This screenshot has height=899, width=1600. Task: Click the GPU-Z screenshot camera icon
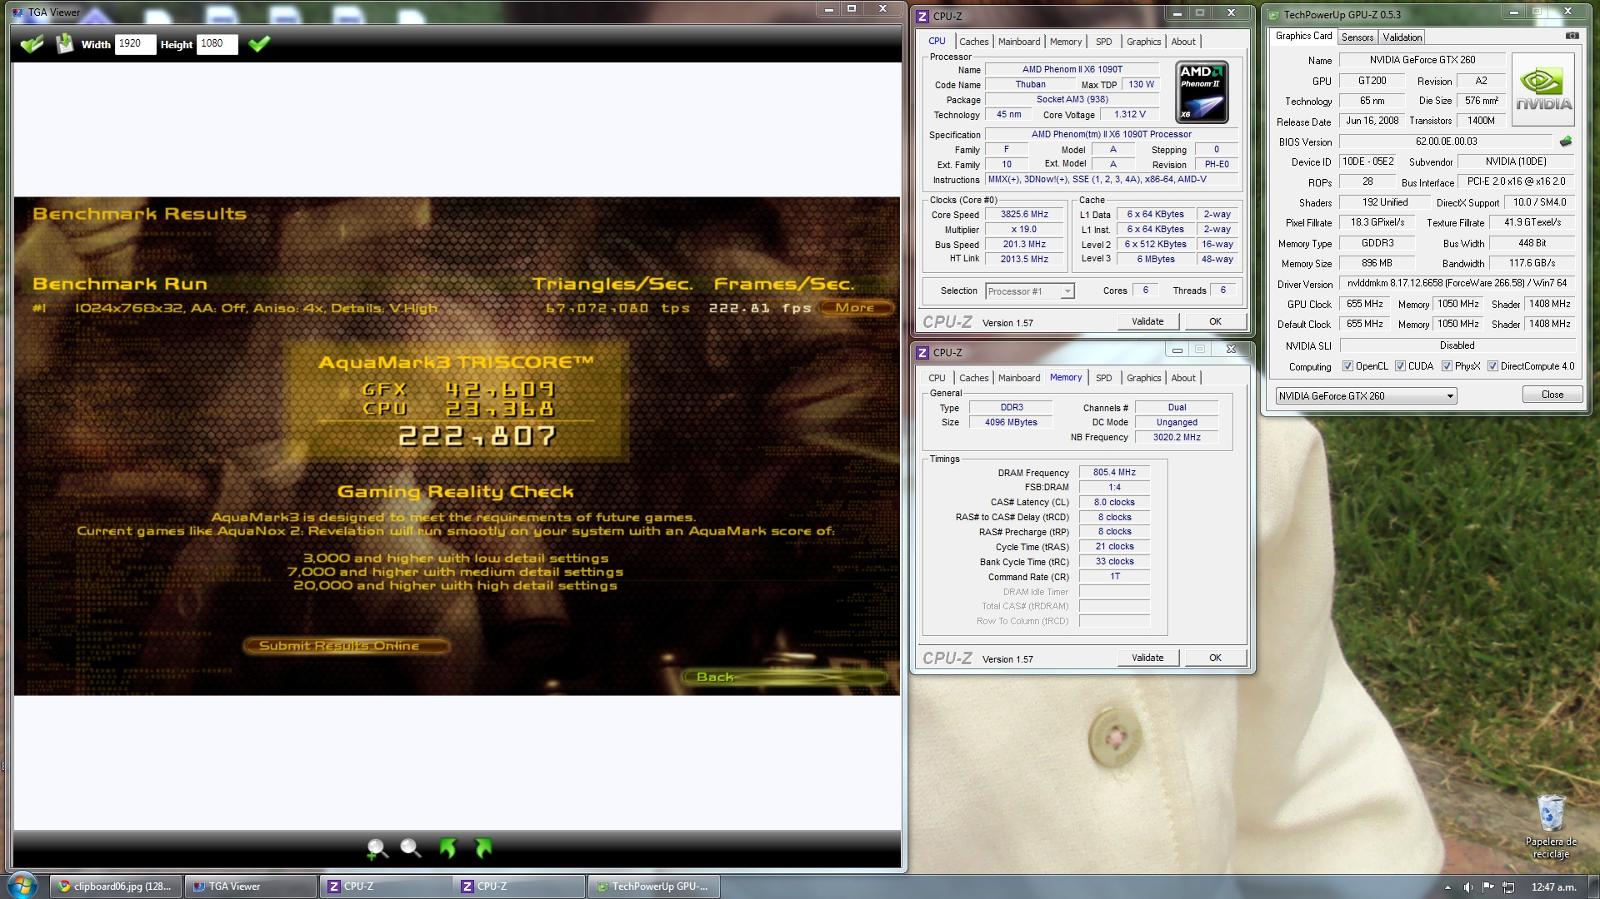click(x=1572, y=35)
